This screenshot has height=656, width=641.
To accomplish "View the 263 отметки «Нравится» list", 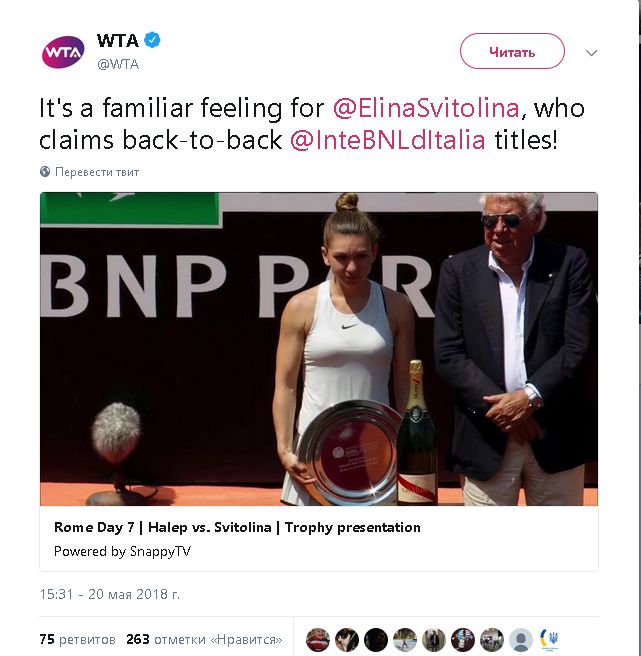I will 204,639.
